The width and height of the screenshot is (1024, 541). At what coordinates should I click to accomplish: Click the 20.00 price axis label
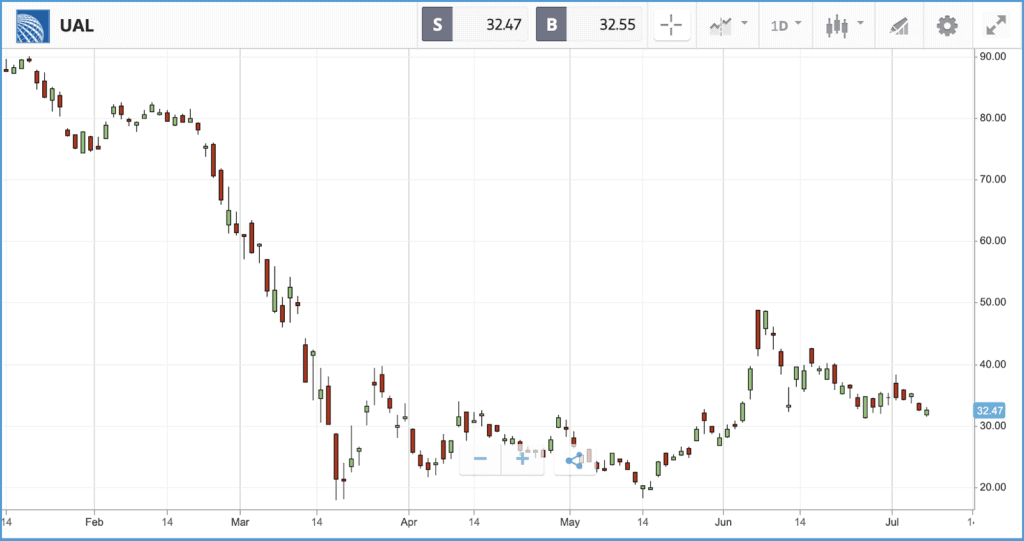click(993, 487)
